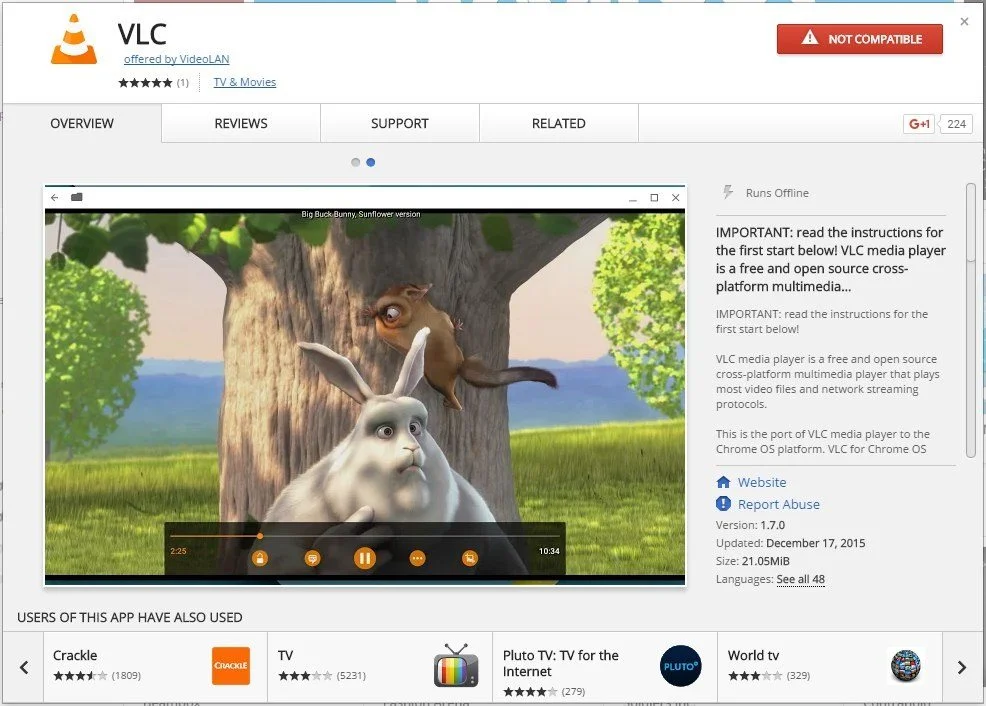Click the 224 Google+ count bubble
986x706 pixels.
point(956,124)
